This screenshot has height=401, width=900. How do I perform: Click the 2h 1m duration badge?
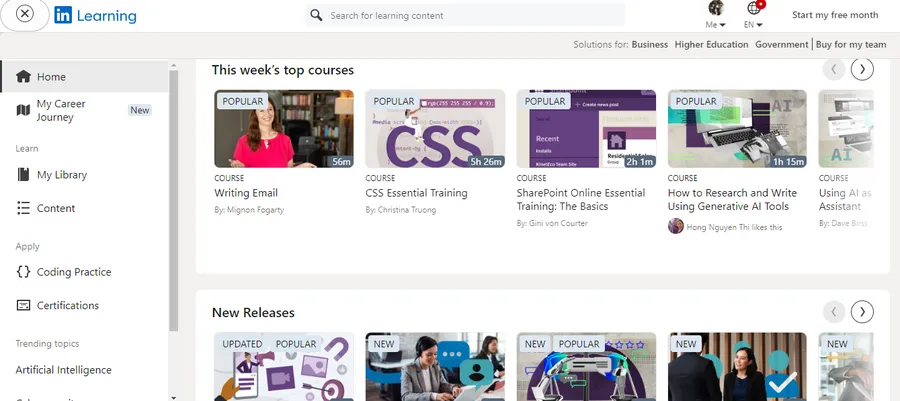pos(639,162)
